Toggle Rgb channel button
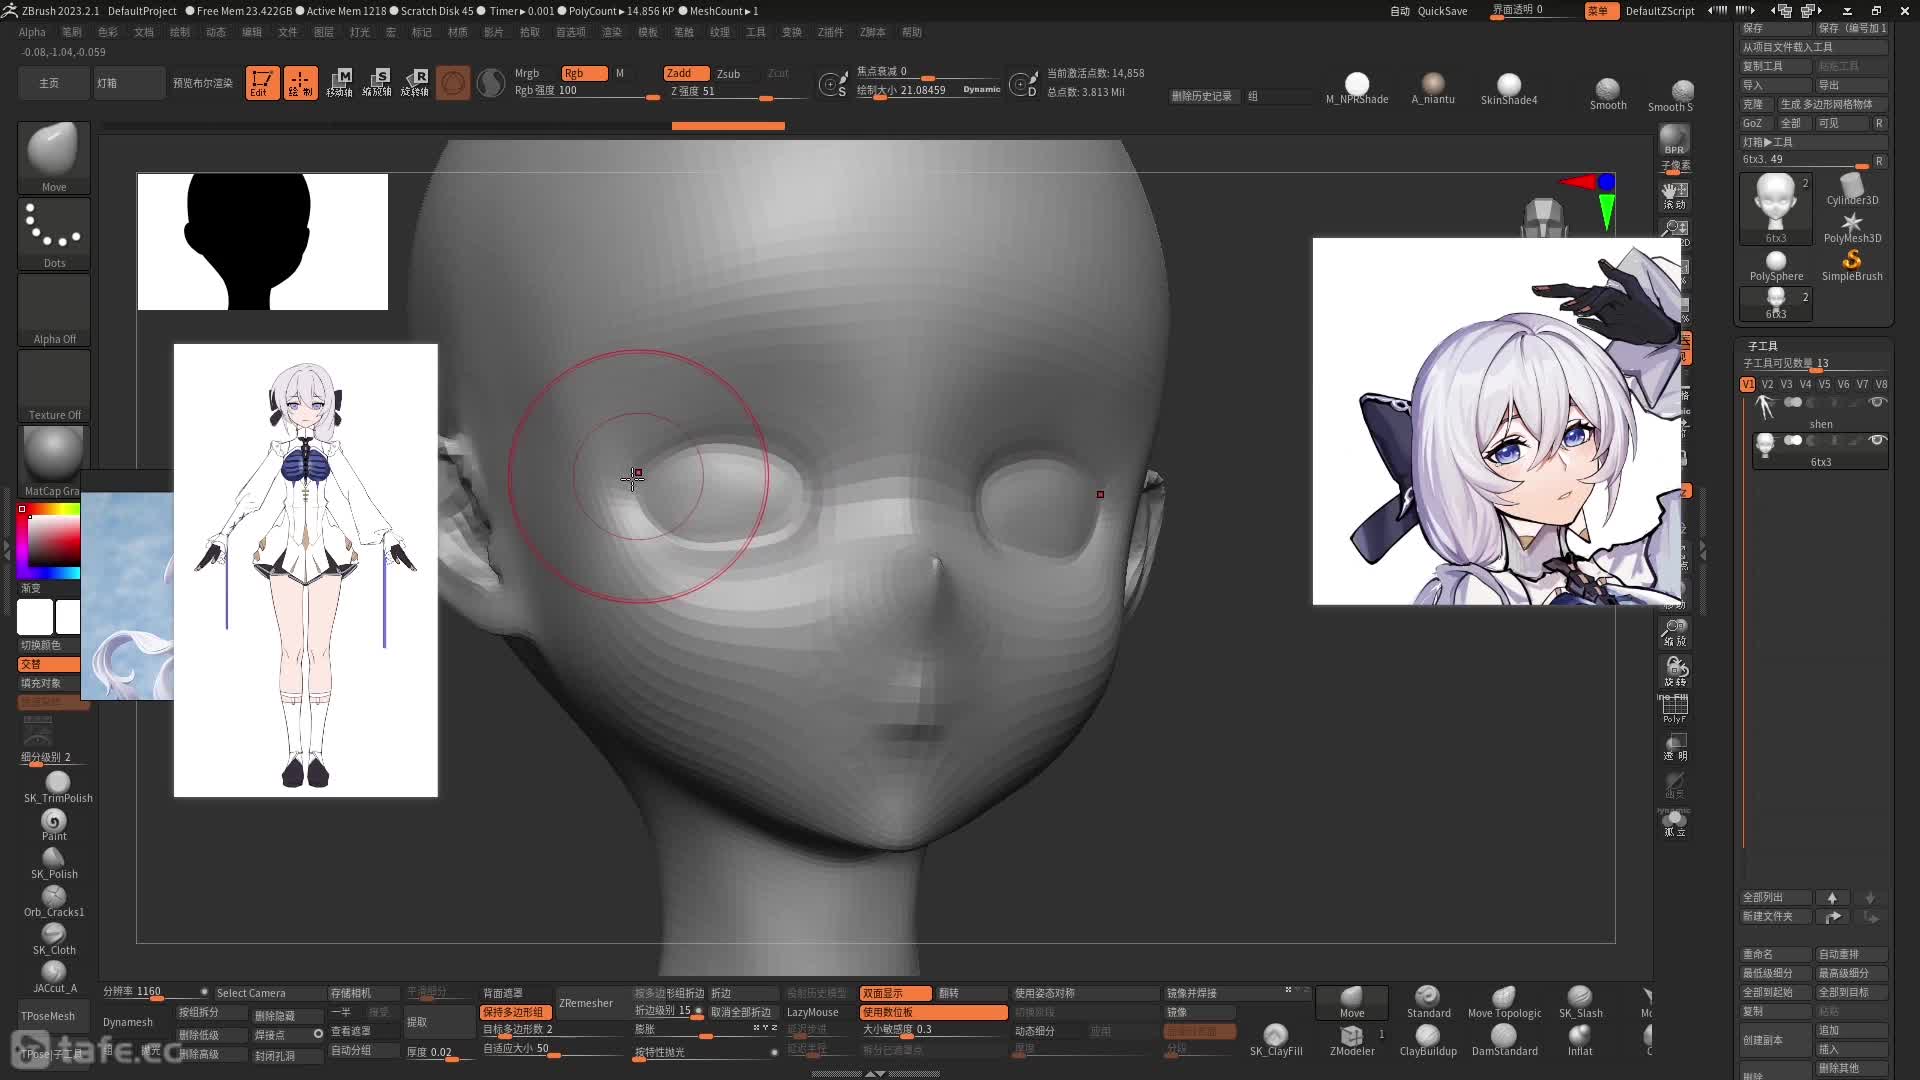This screenshot has width=1920, height=1080. pos(584,73)
